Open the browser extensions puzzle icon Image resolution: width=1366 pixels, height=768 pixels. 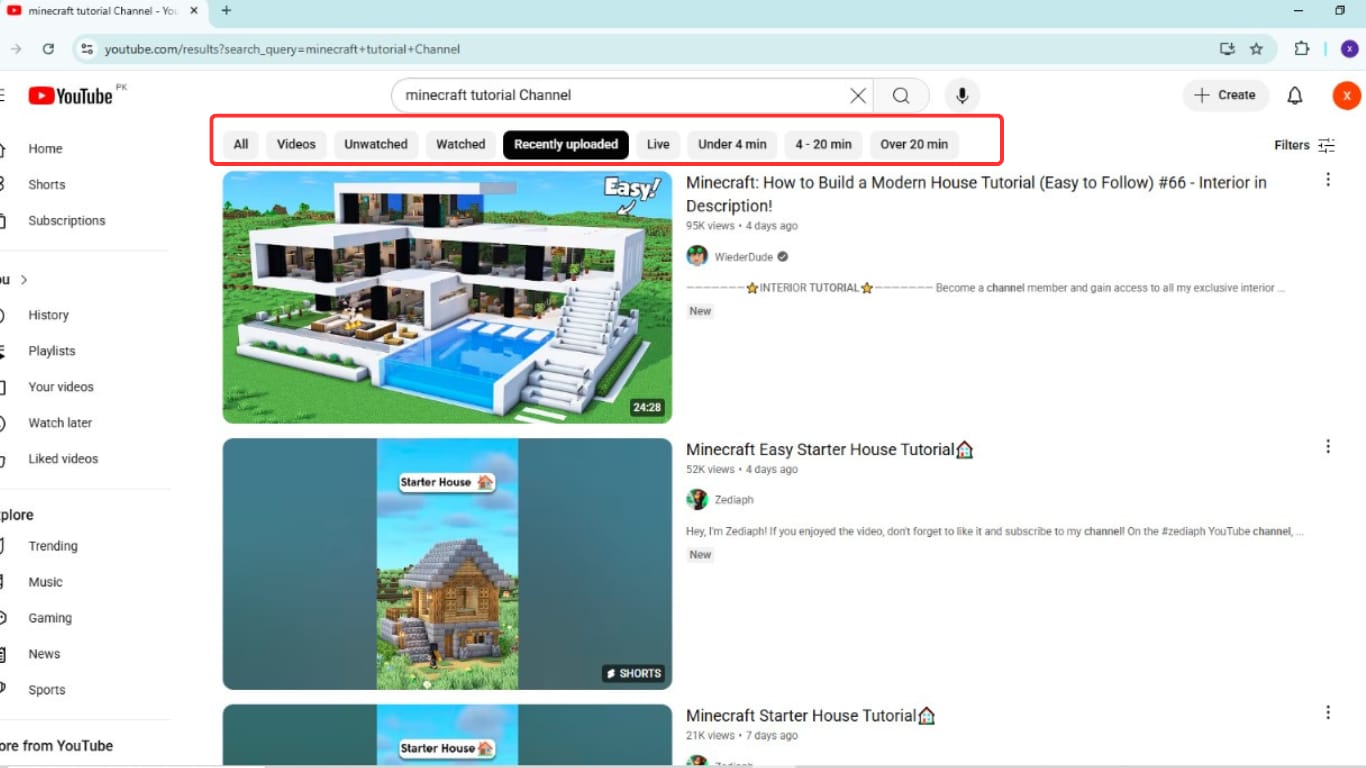(x=1301, y=48)
